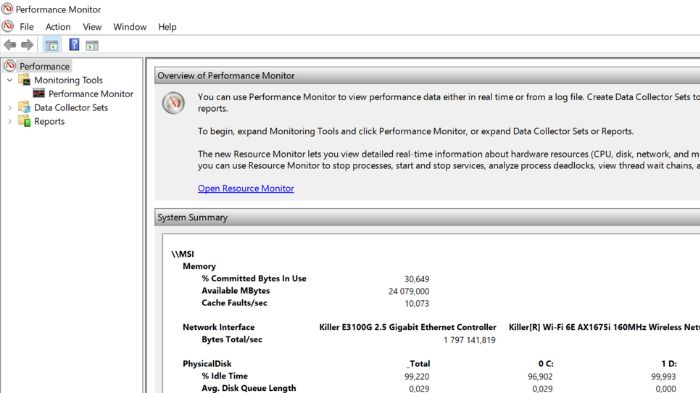Click disk queue value 0,000
Image resolution: width=700 pixels, height=393 pixels.
666,389
